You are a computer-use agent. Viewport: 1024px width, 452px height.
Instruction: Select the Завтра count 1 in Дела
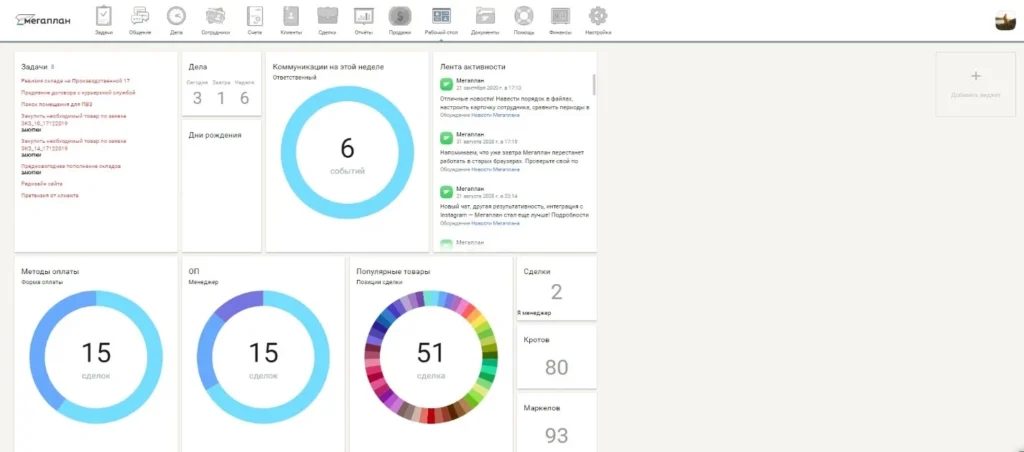click(221, 98)
